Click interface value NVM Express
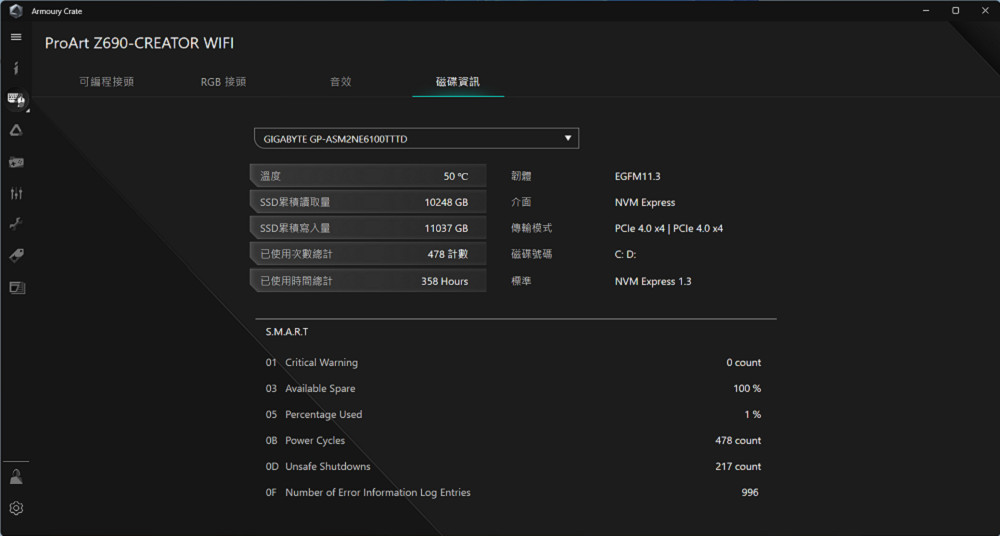The width and height of the screenshot is (1000, 536). [x=645, y=202]
